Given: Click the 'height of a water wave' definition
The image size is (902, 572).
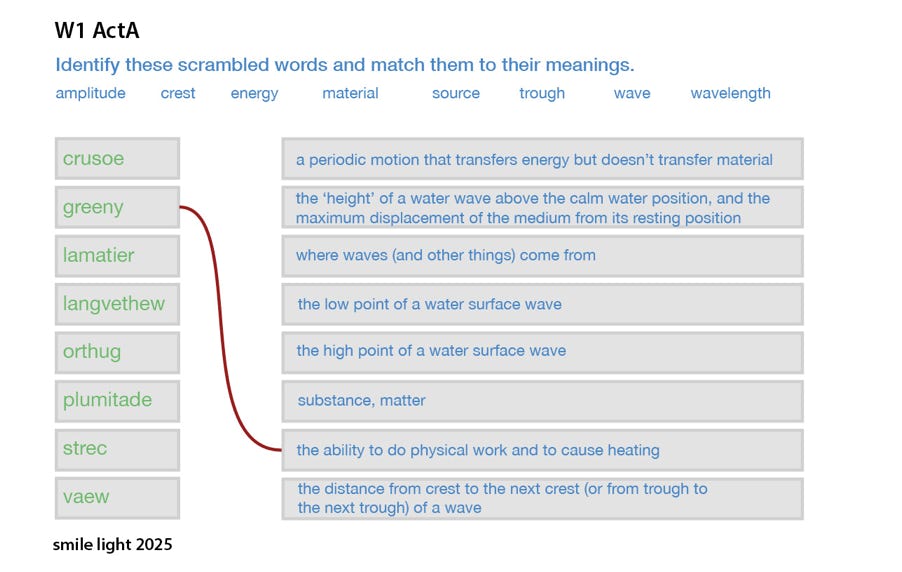Looking at the screenshot, I should coord(542,207).
